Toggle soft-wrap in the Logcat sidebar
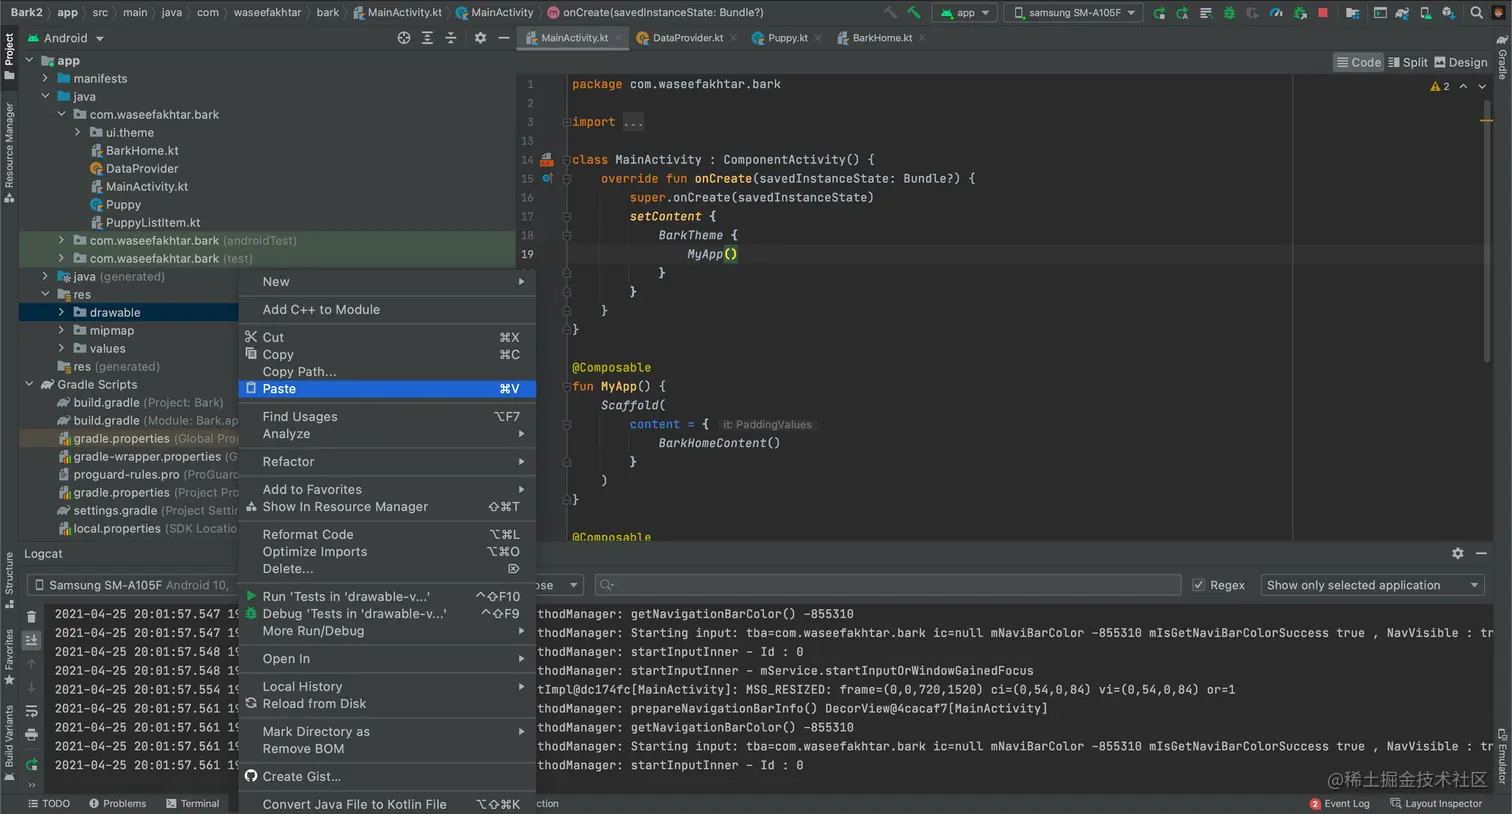The image size is (1512, 814). (31, 711)
